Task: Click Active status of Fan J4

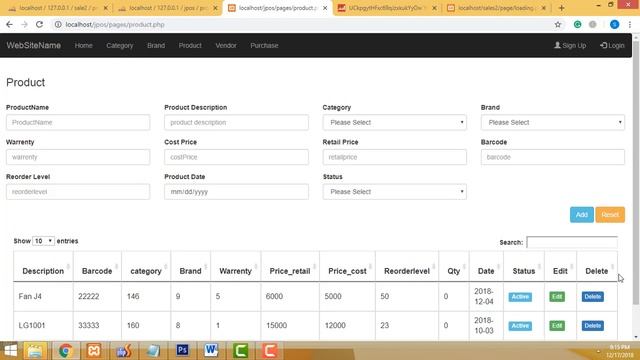Action: 520,297
